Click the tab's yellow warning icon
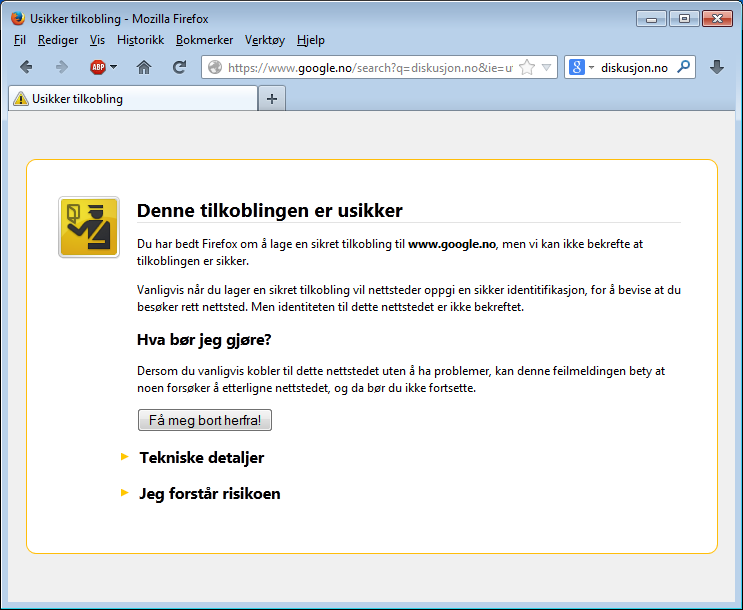The height and width of the screenshot is (610, 743). (20, 99)
